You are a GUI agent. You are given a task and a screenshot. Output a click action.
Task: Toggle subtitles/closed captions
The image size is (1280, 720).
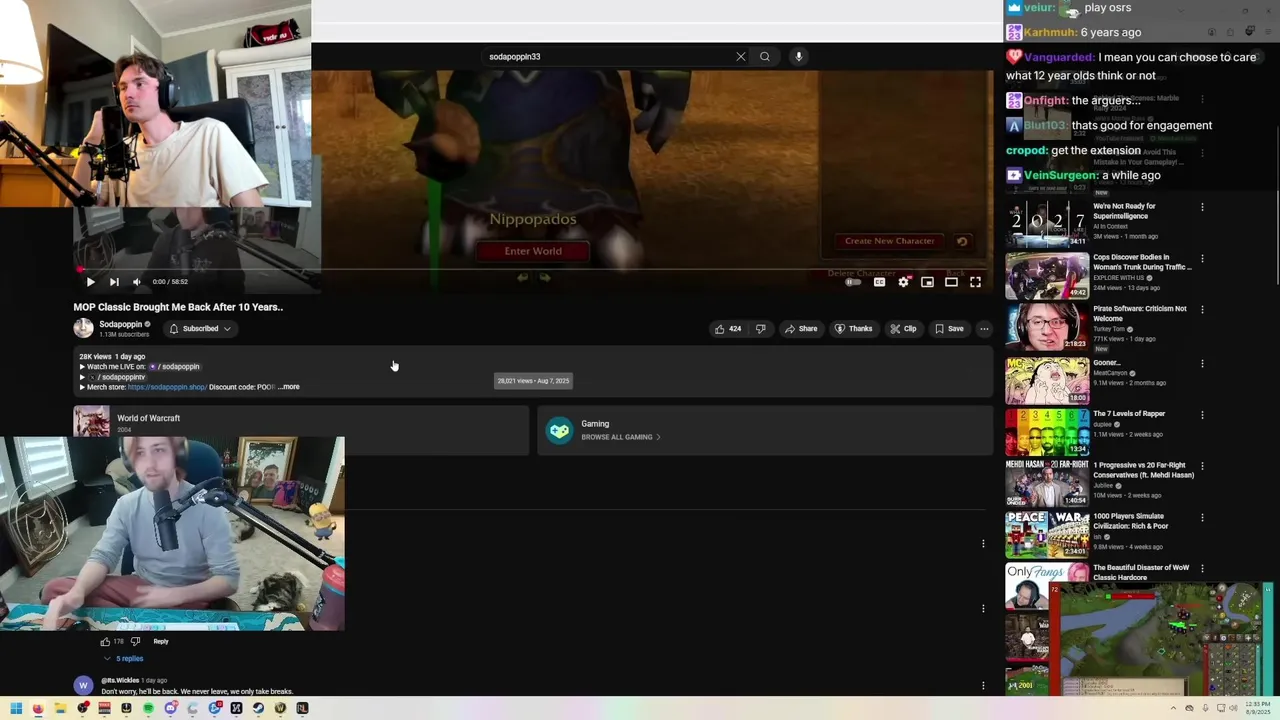[x=879, y=282]
